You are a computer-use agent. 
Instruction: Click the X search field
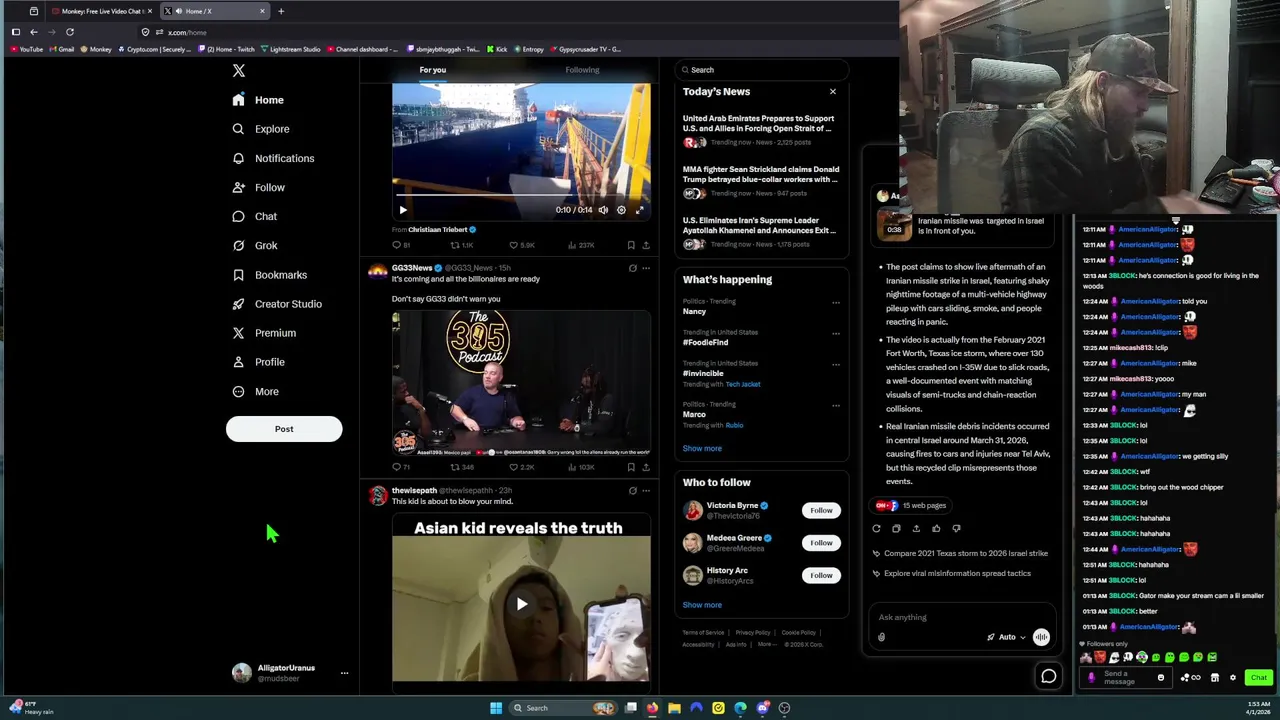tap(762, 70)
